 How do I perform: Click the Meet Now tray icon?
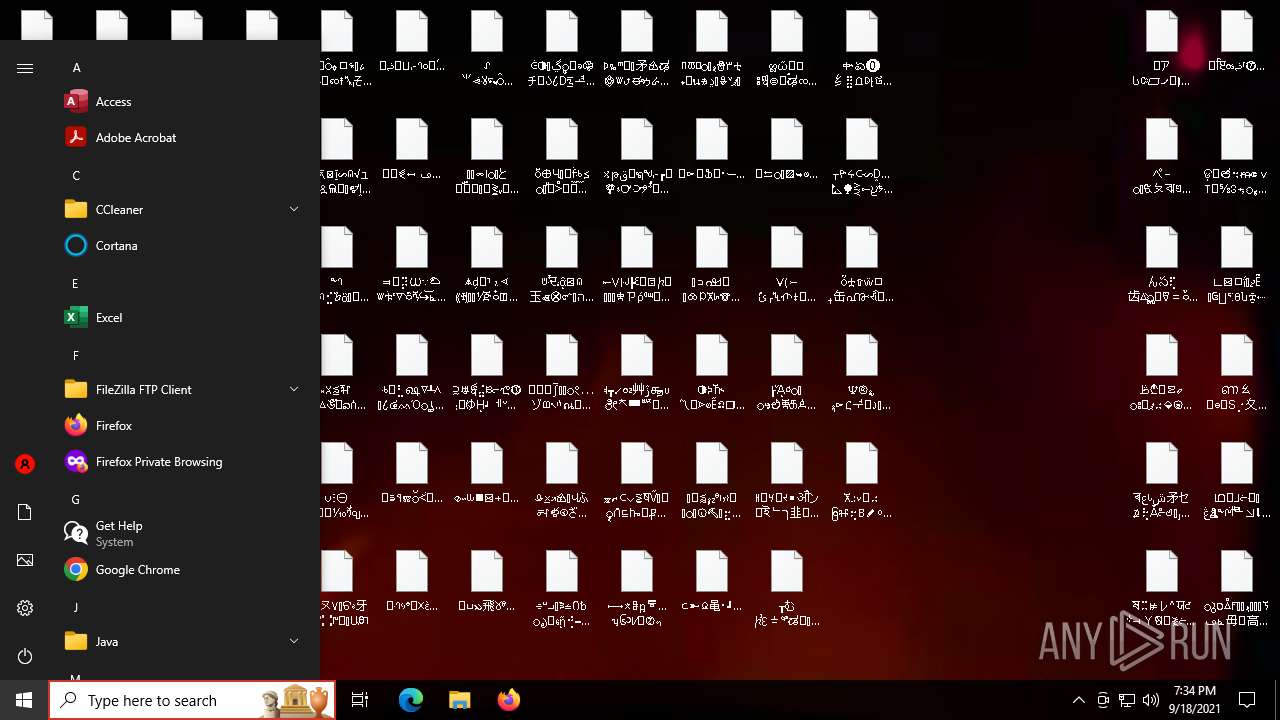tap(1103, 700)
